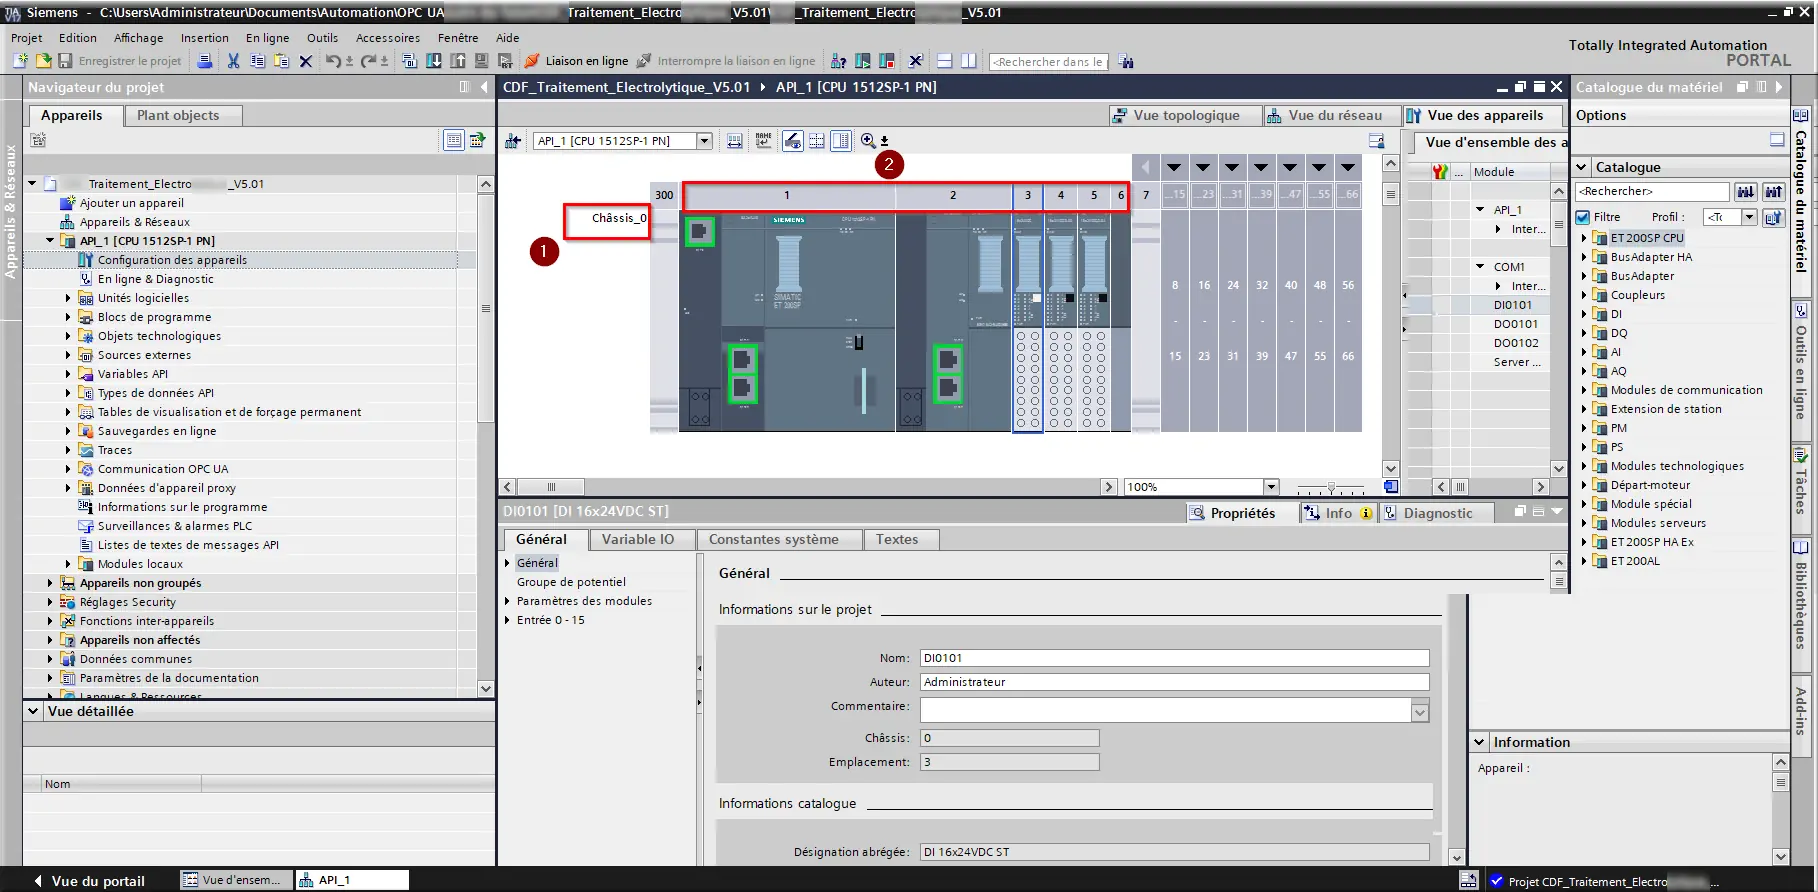Click the vertical split editor icon

coord(969,61)
